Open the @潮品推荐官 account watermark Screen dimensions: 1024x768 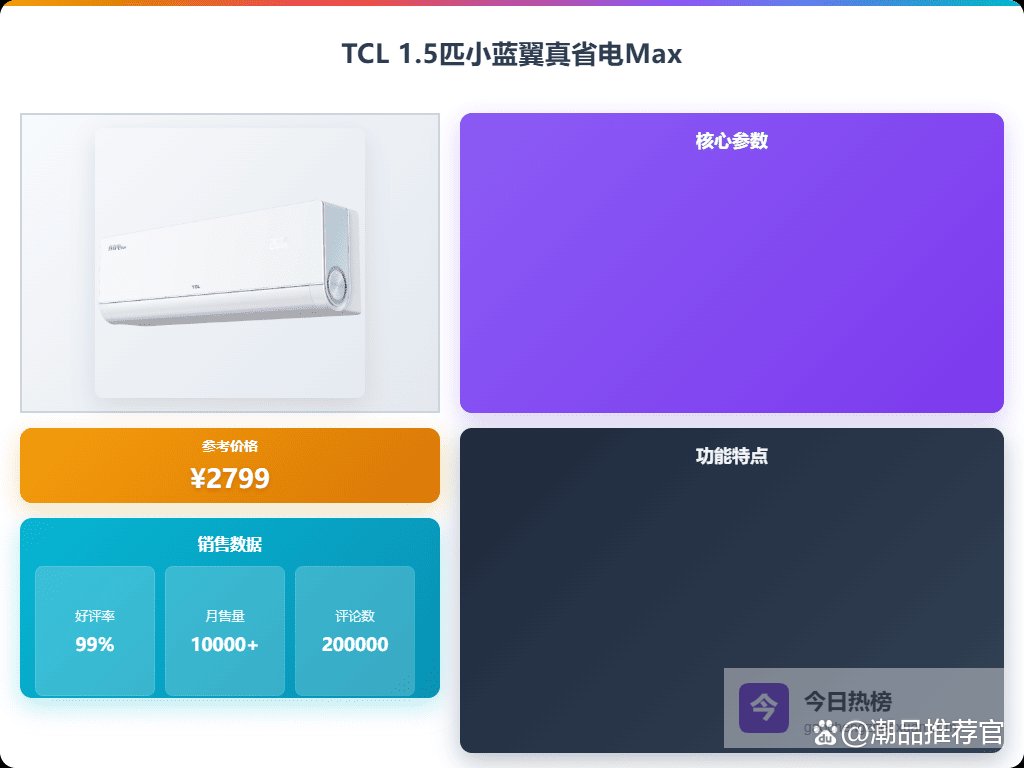pyautogui.click(x=921, y=733)
